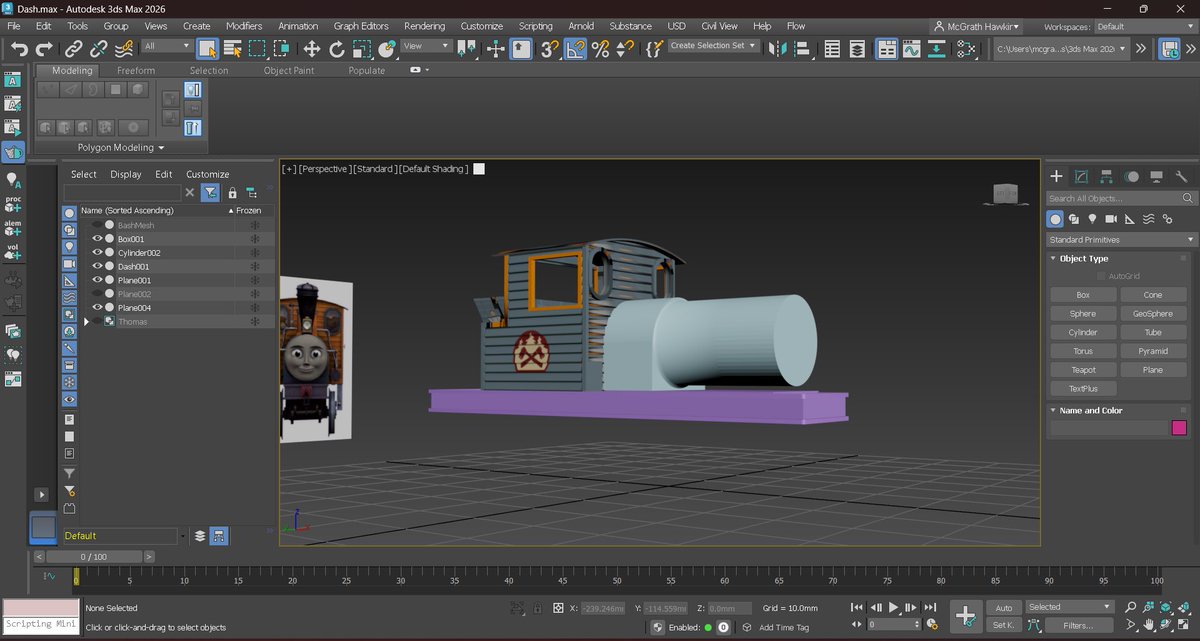Toggle visibility eye of Dash001

click(x=98, y=267)
